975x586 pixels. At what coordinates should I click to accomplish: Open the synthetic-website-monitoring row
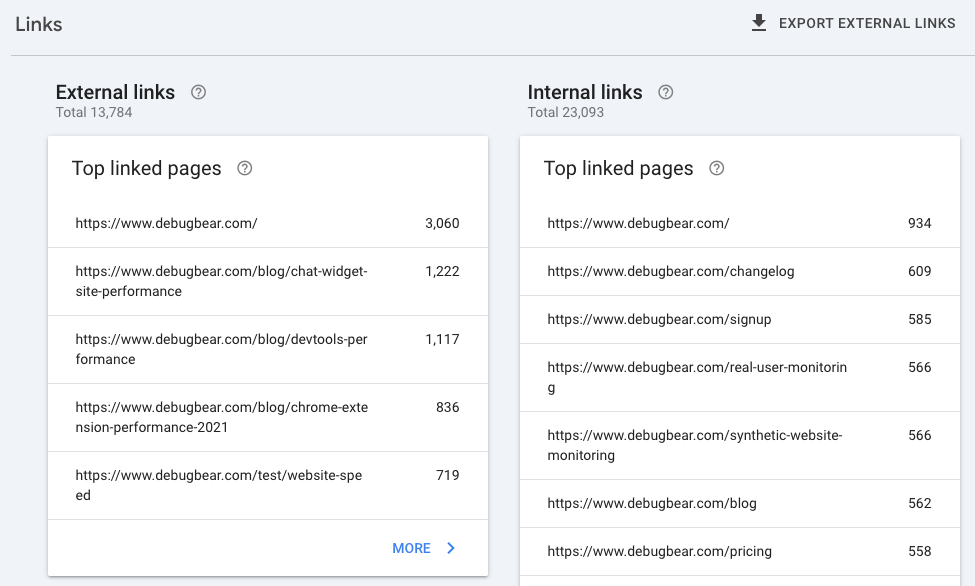[740, 445]
